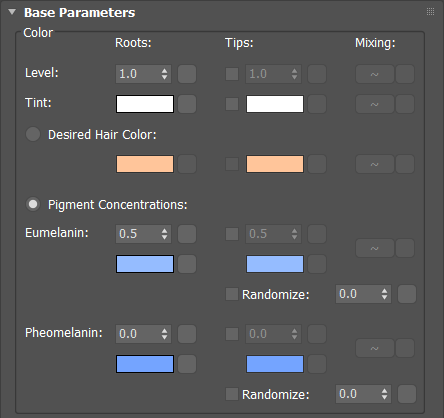Click the map button next to Roots Pheomelanin value
Image resolution: width=444 pixels, height=418 pixels.
pos(187,334)
